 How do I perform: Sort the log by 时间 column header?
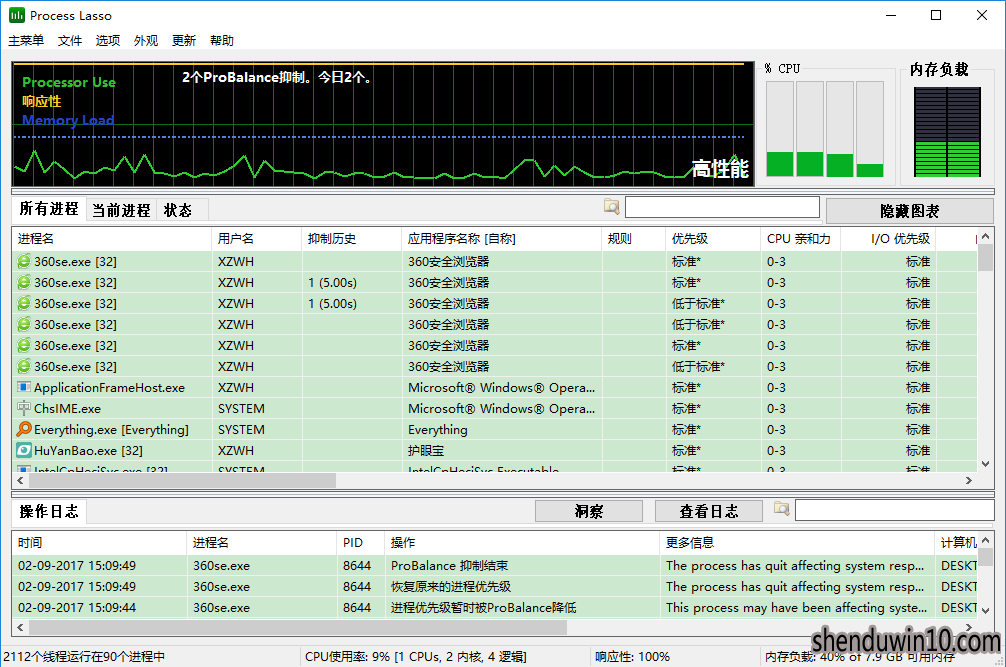coord(99,543)
